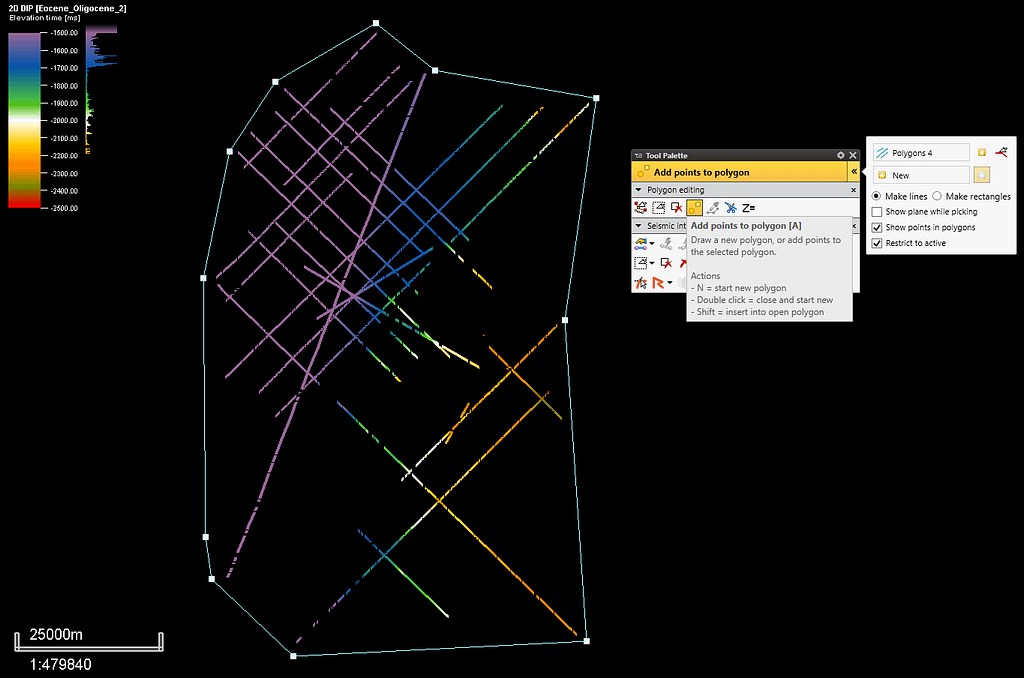This screenshot has height=678, width=1024.
Task: Click the New polygon name button
Action: tap(920, 174)
